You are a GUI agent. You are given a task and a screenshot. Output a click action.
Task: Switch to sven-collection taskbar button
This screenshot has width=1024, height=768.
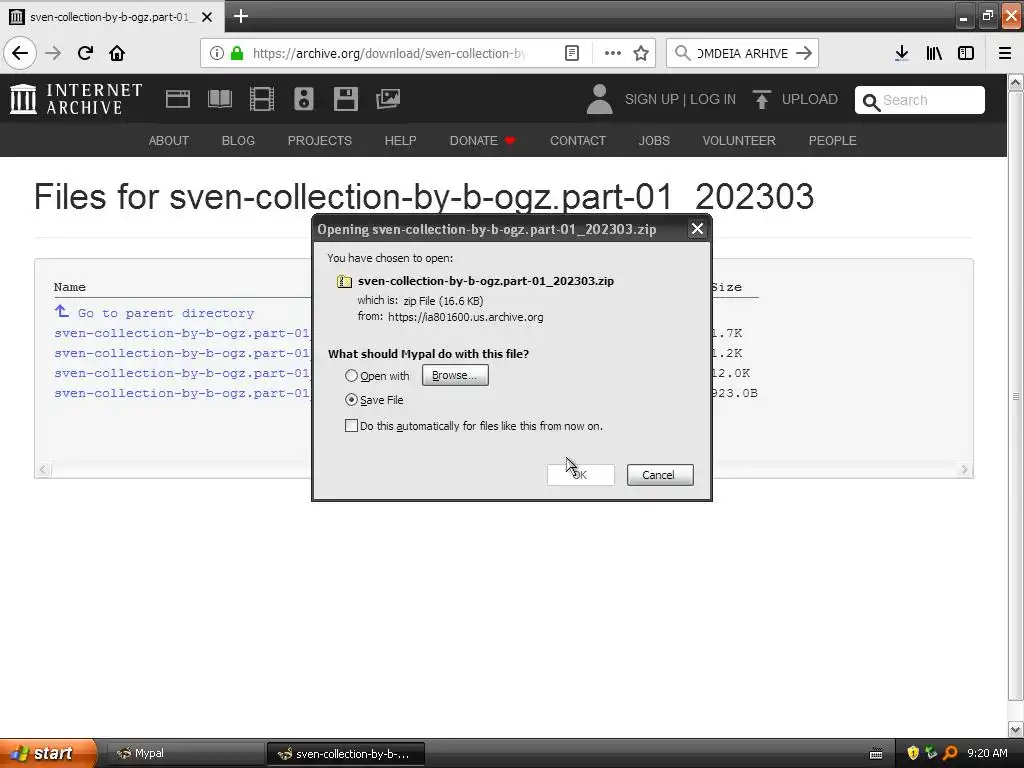point(346,754)
